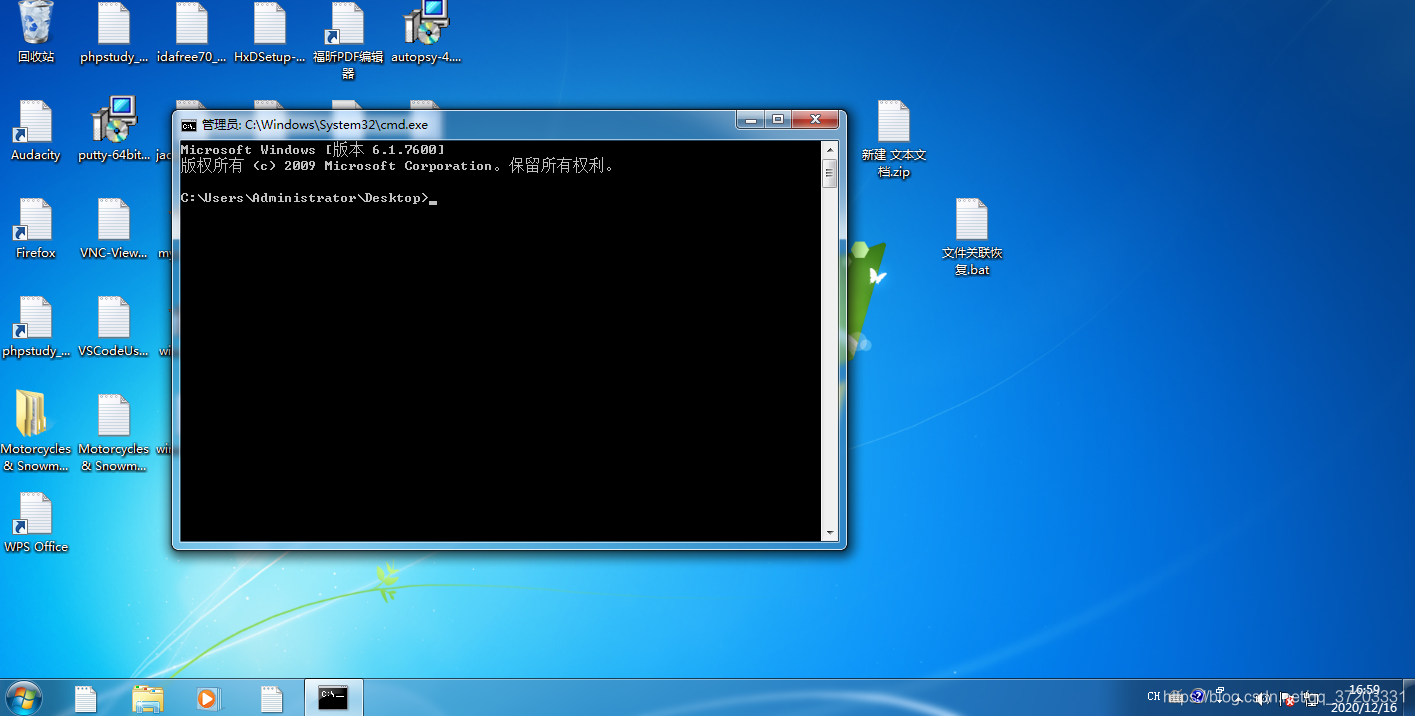Select the phpstudy_ shortcut below Firefox
This screenshot has height=716, width=1415.
[36, 326]
